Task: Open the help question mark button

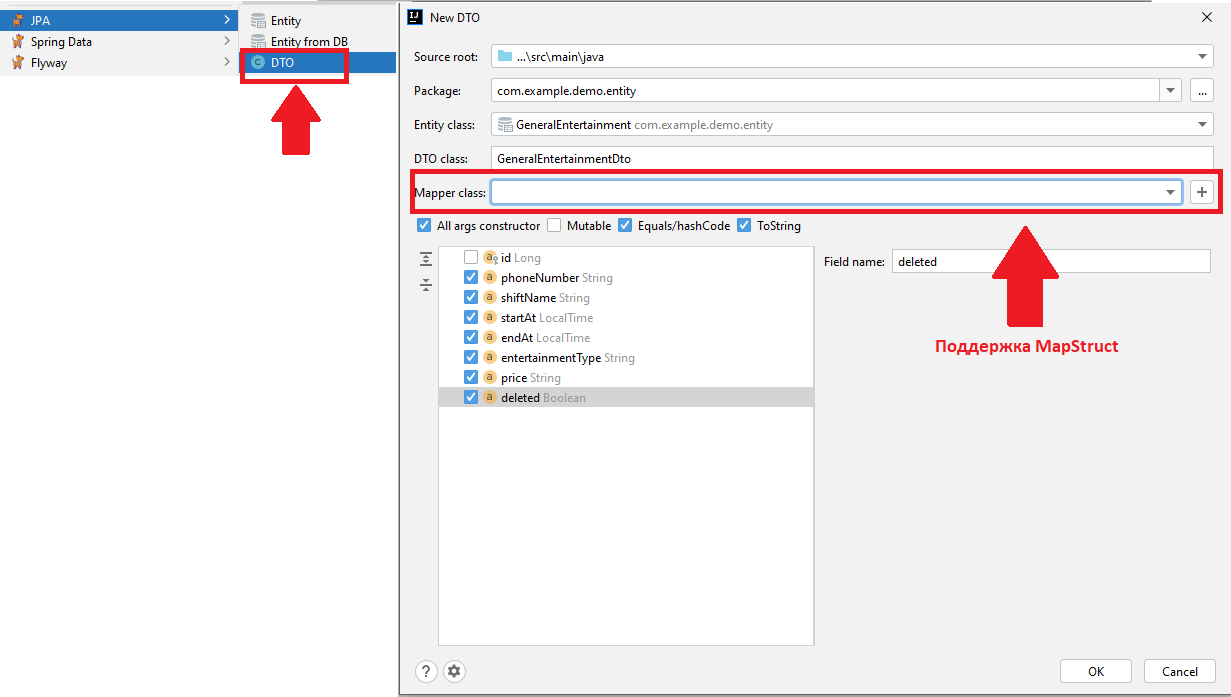Action: 426,671
